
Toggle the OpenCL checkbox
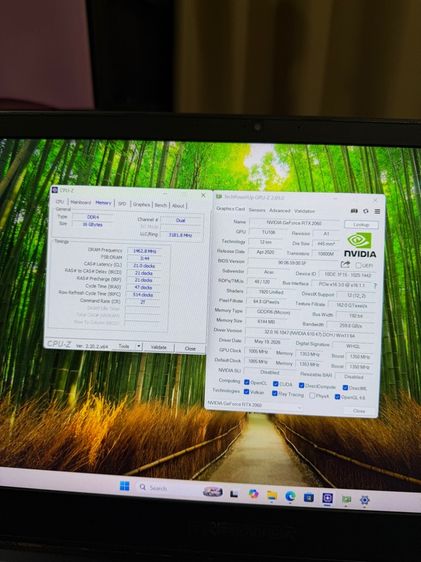(x=247, y=382)
